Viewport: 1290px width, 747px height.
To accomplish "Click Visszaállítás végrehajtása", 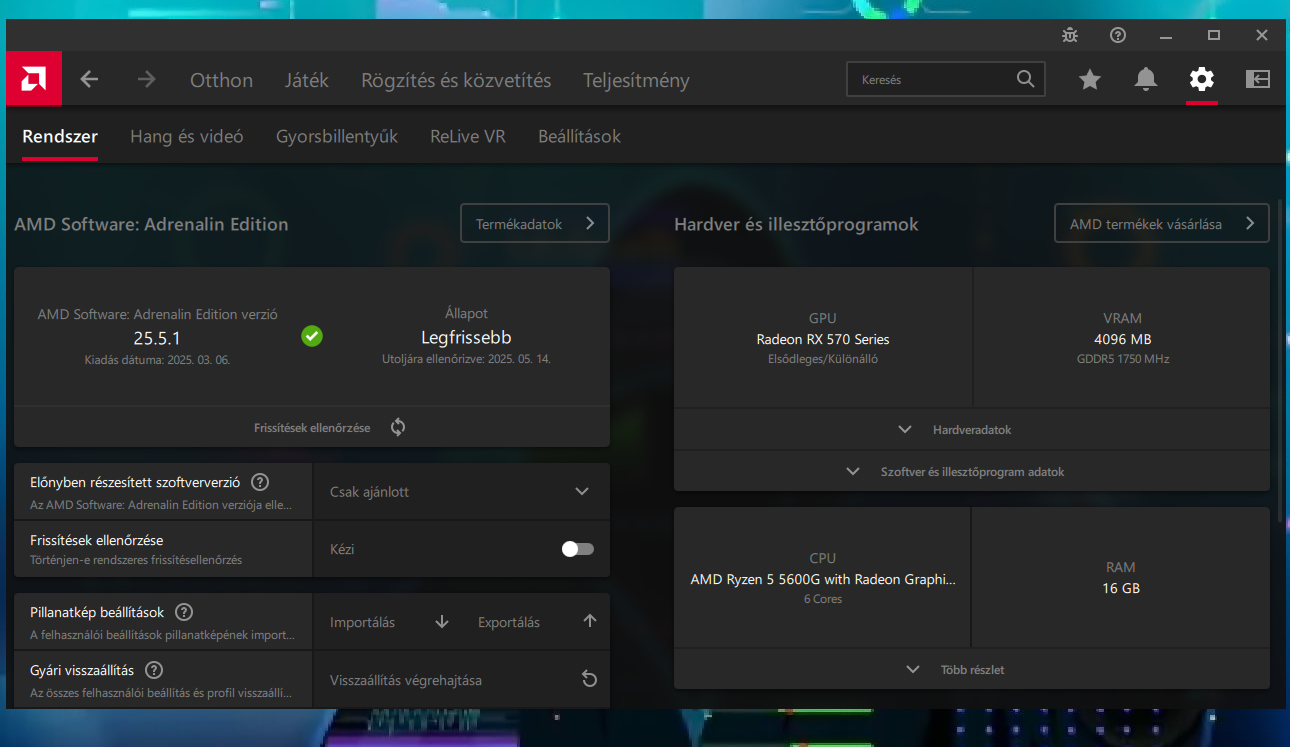I will point(461,680).
